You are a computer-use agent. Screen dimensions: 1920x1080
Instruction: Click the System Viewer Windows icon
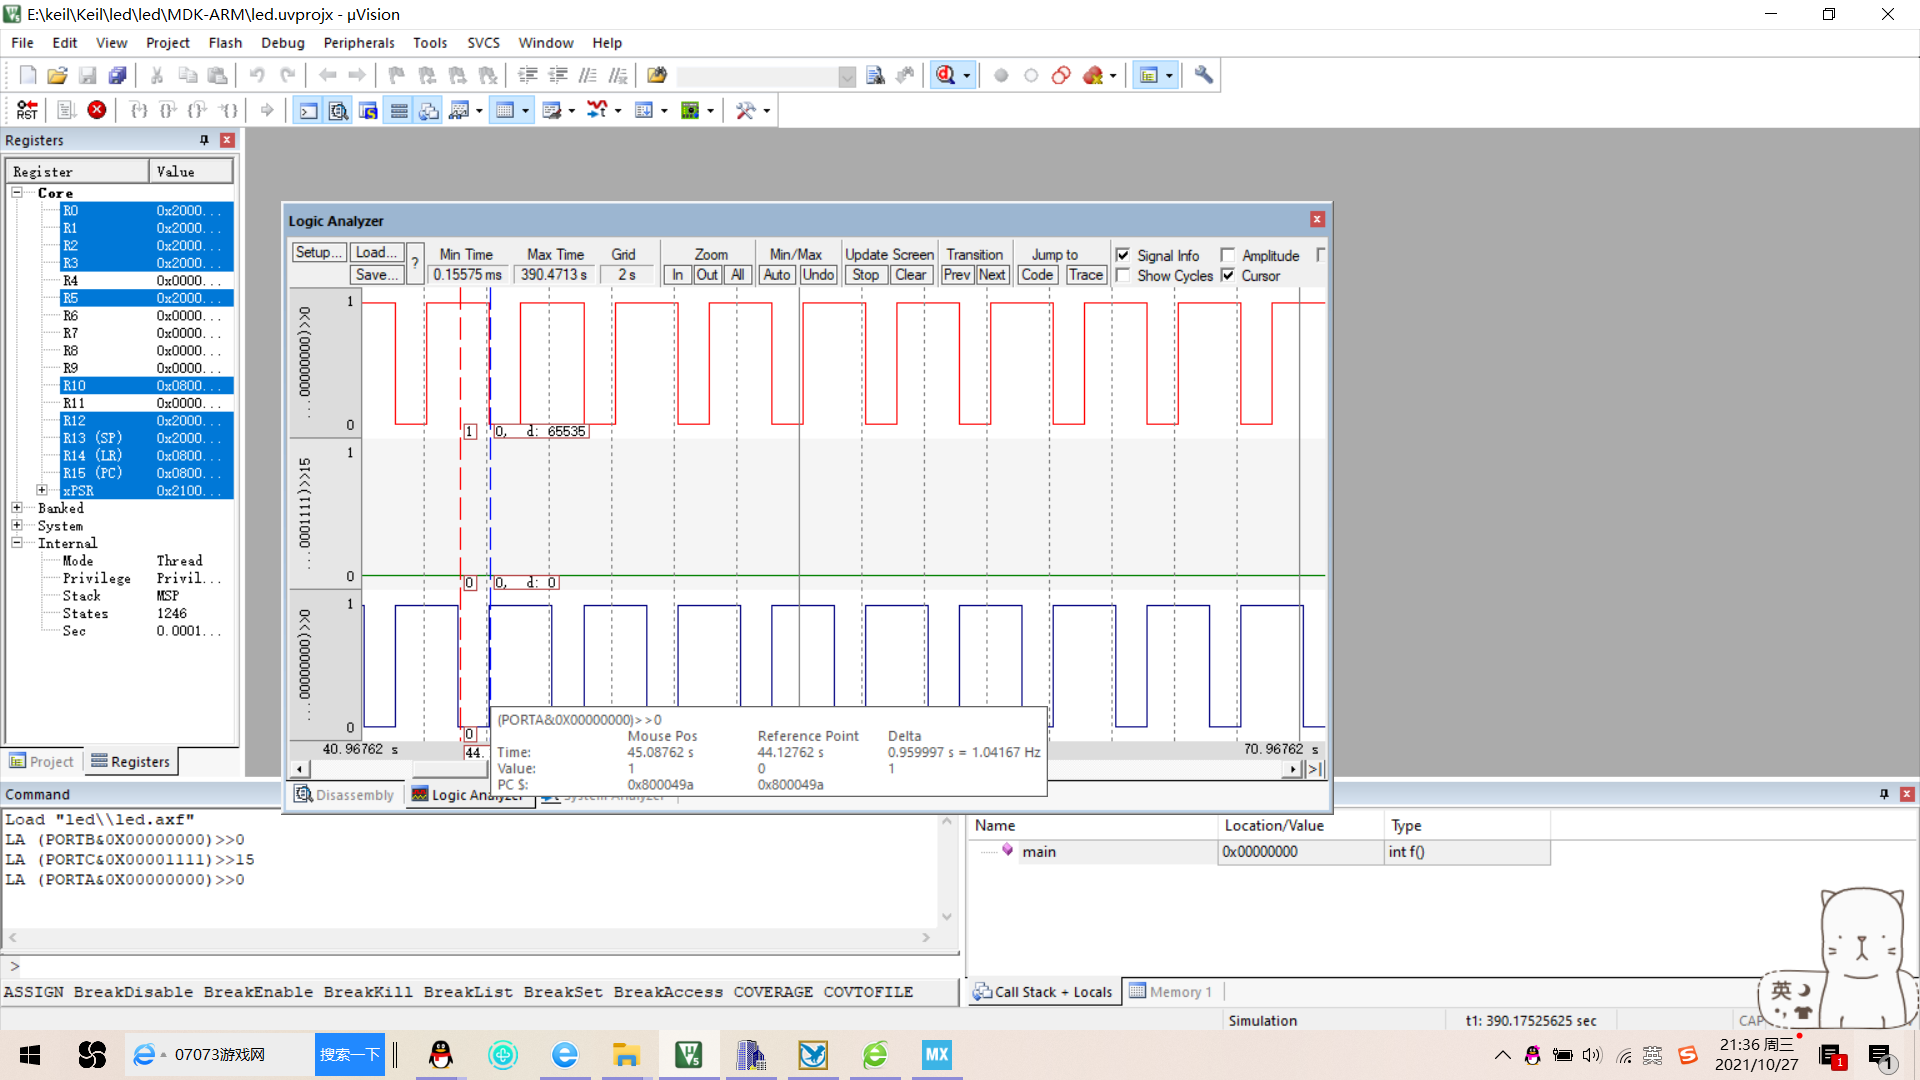pos(691,110)
